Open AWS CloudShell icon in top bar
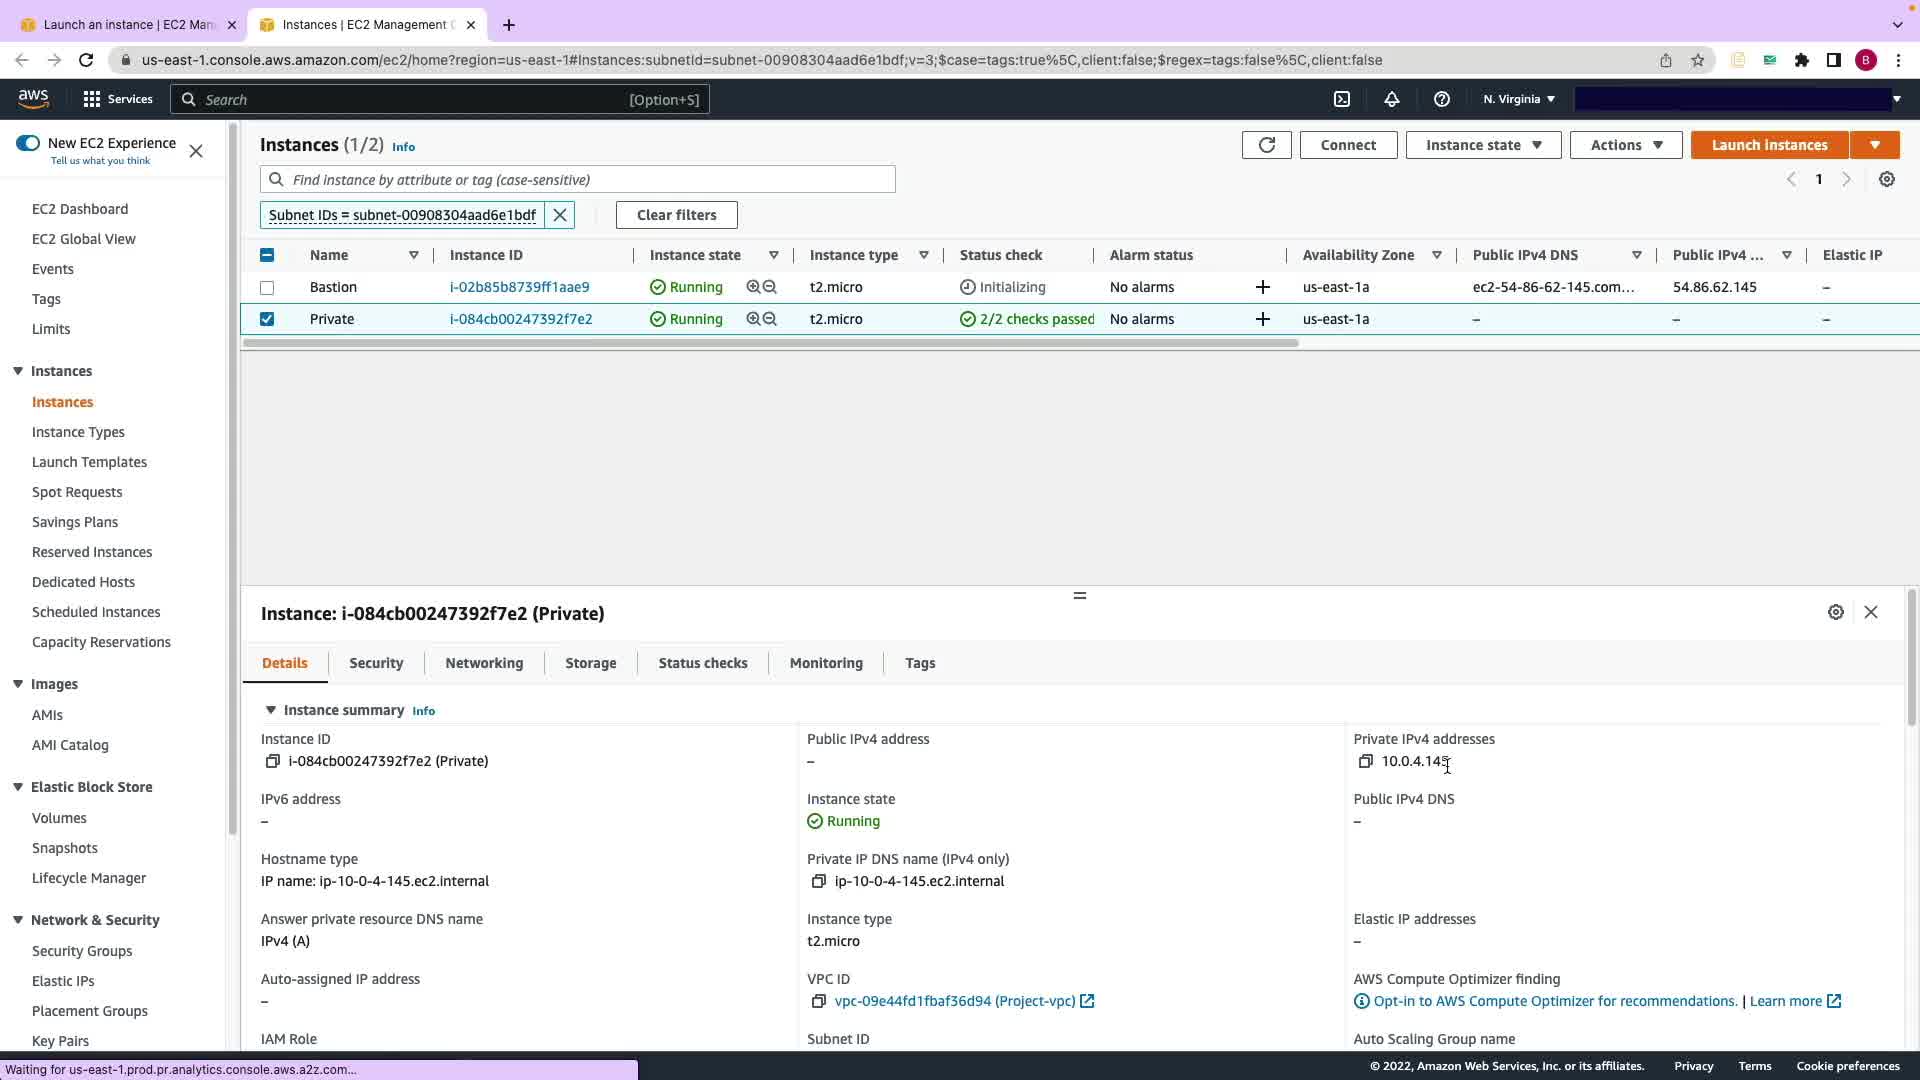Screen dimensions: 1920x1080 point(1342,99)
